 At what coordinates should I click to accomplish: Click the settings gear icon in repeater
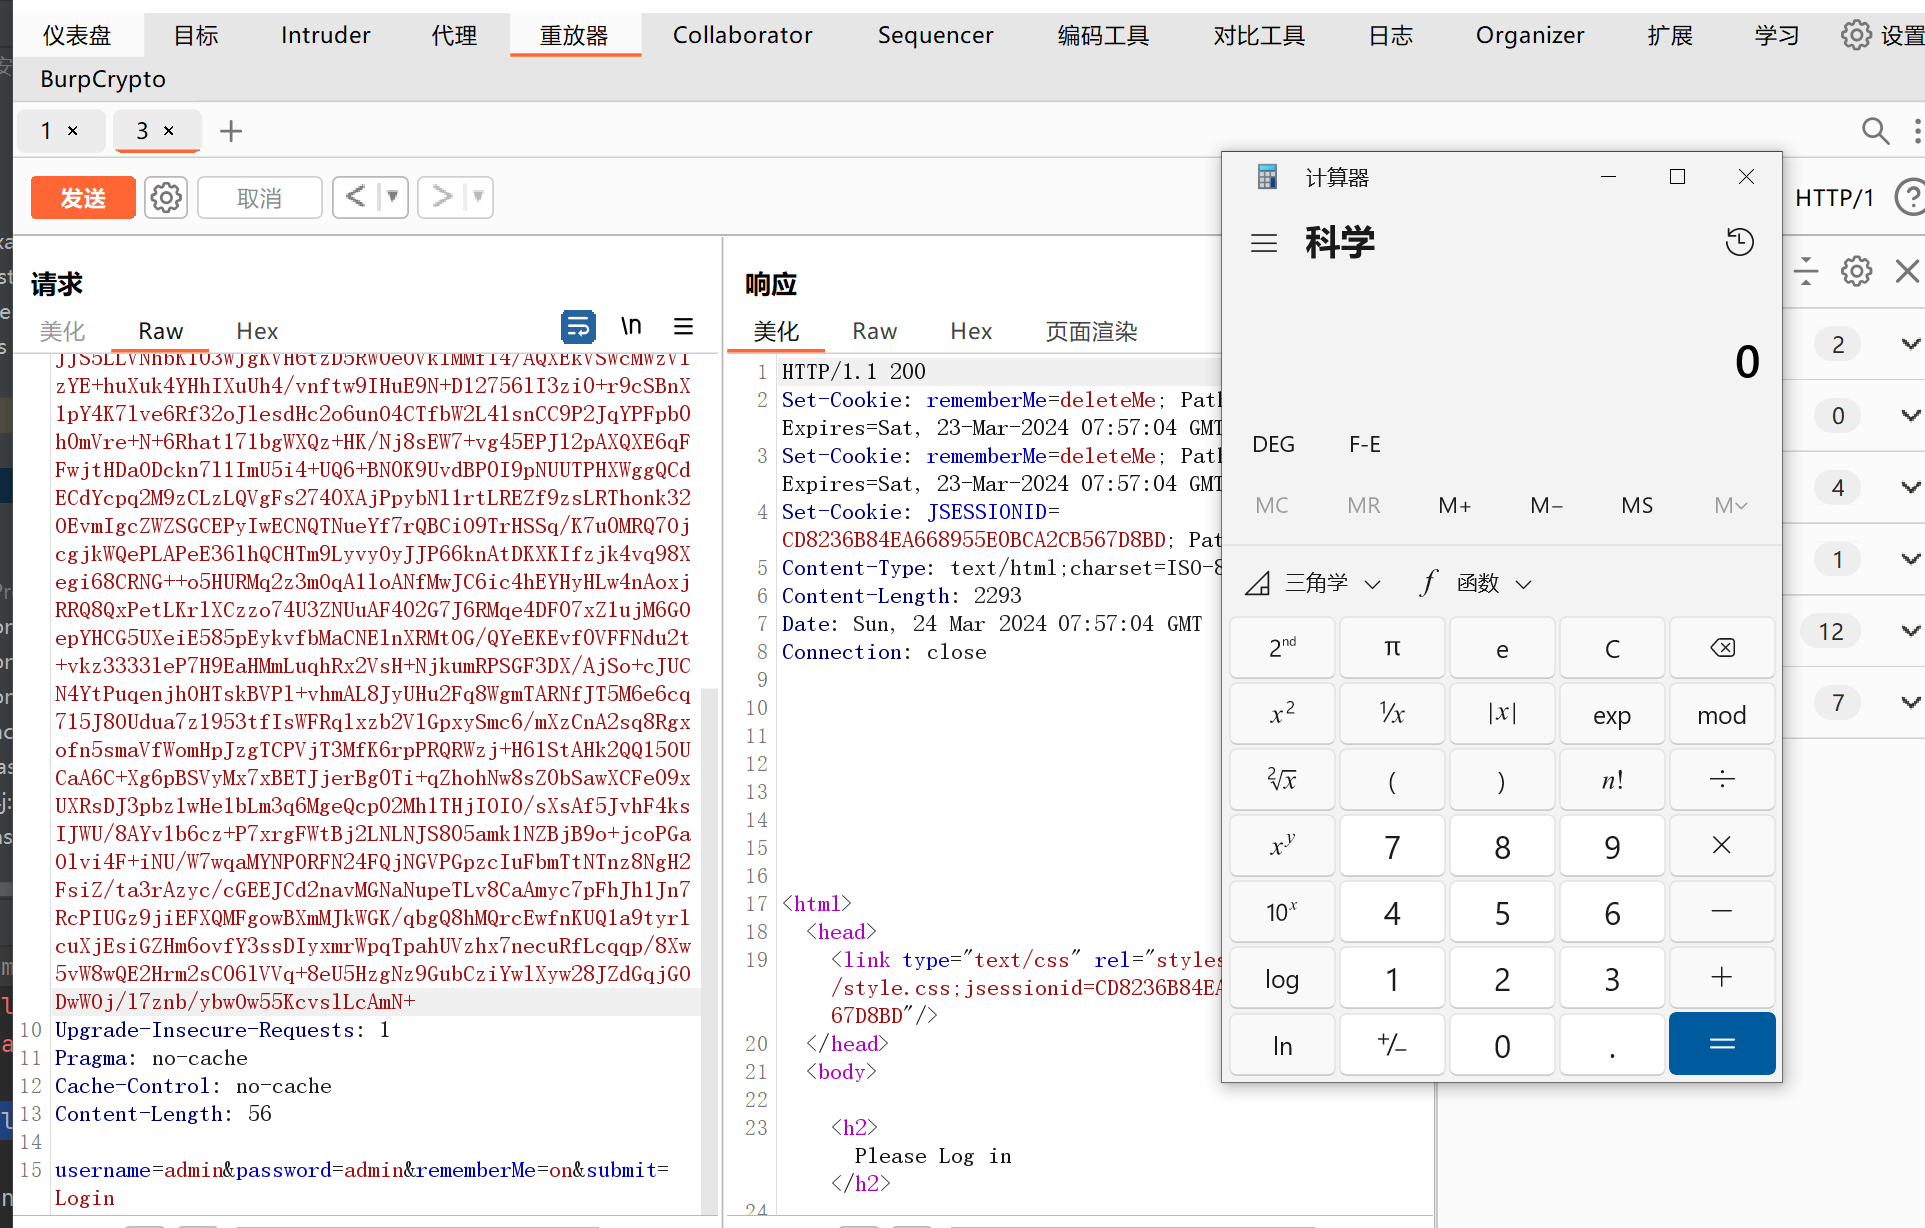[x=166, y=196]
